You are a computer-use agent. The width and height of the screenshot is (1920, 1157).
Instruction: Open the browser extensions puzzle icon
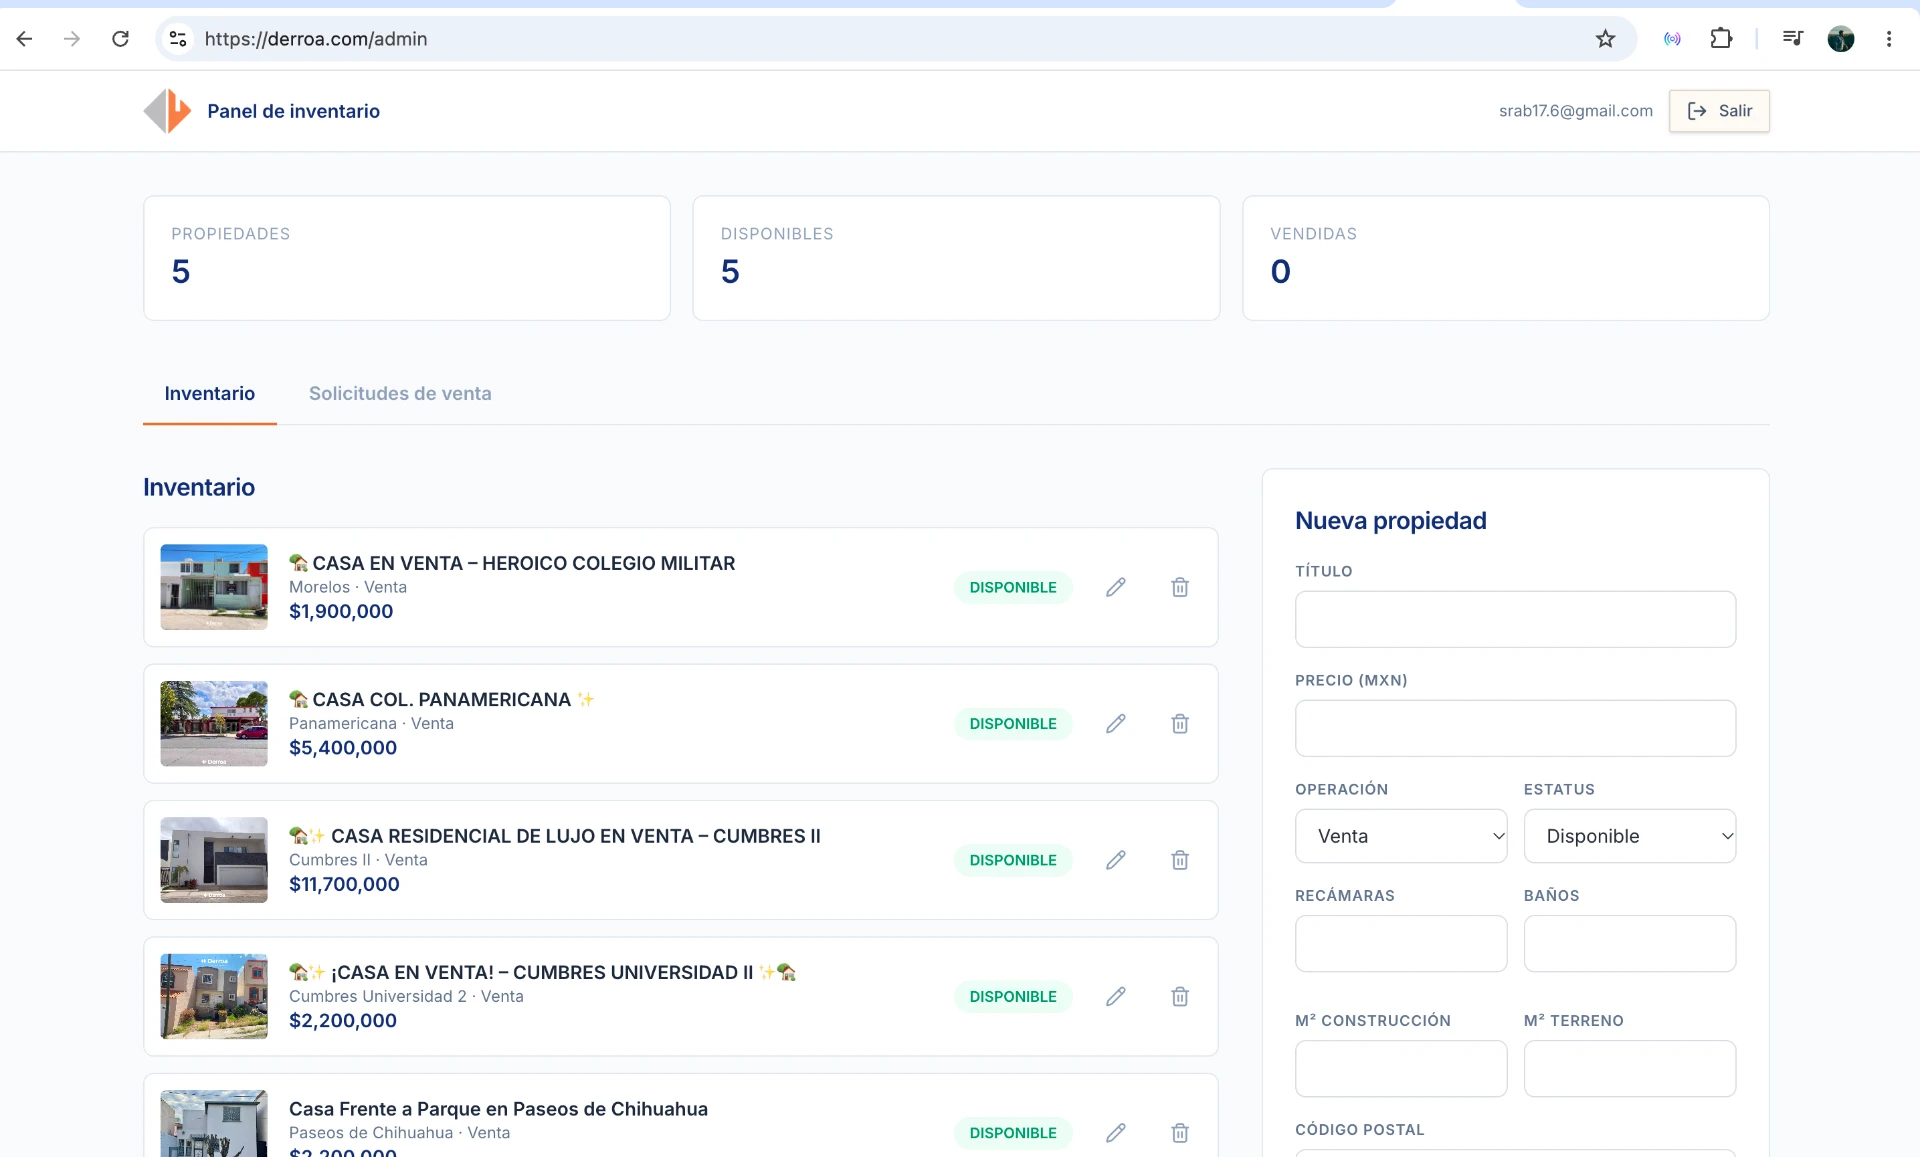tap(1721, 39)
